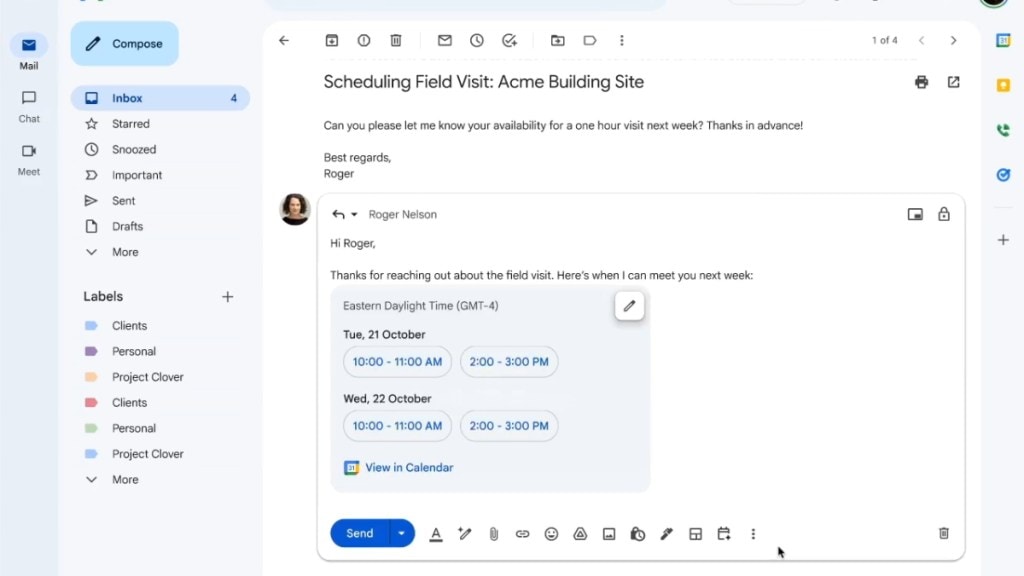
Task: Select the 2:00 - 3:00 PM slot on Wednesday
Action: pos(509,426)
